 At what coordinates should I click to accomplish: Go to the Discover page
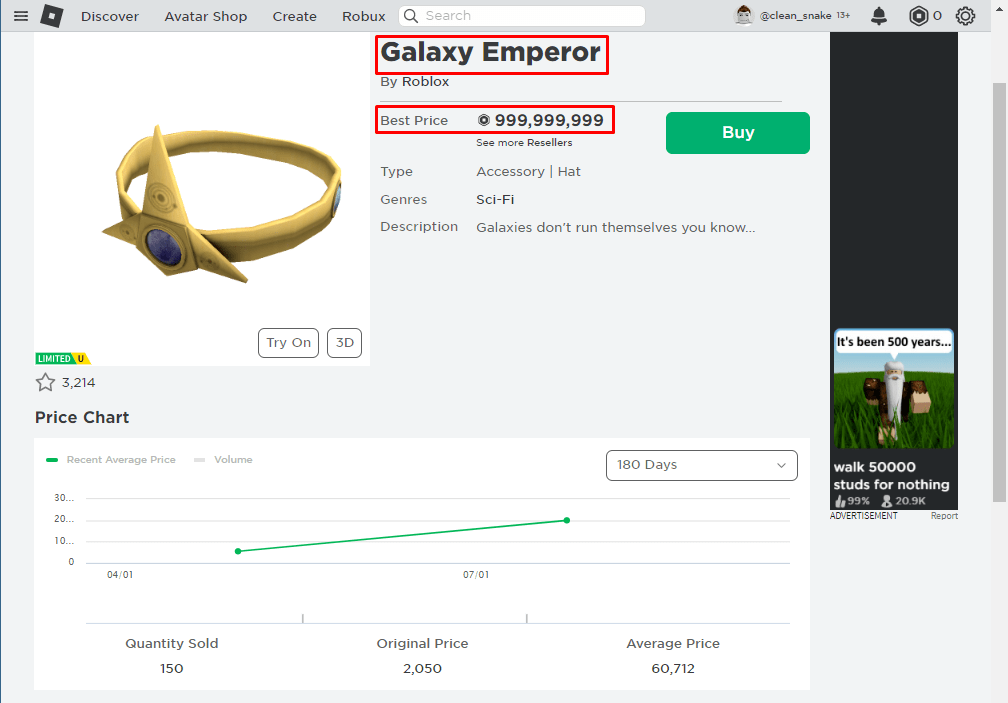tap(110, 16)
